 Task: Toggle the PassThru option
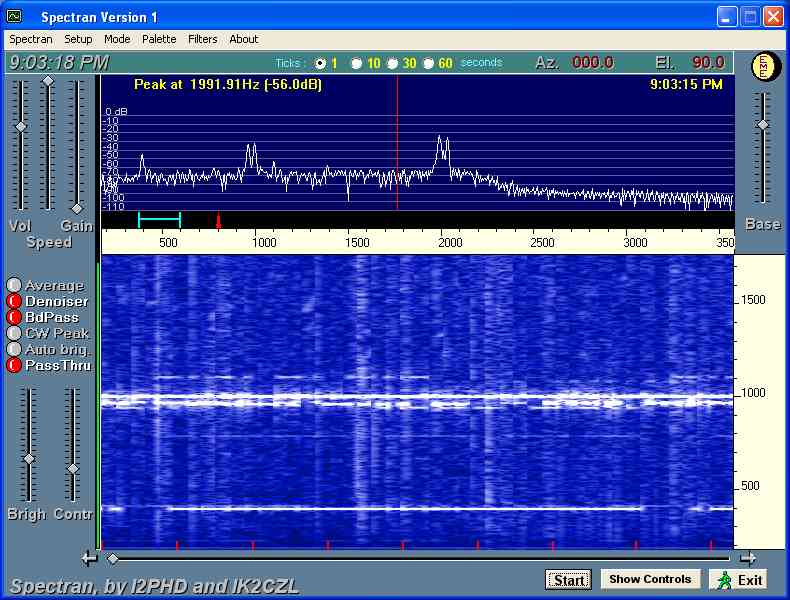coord(14,365)
